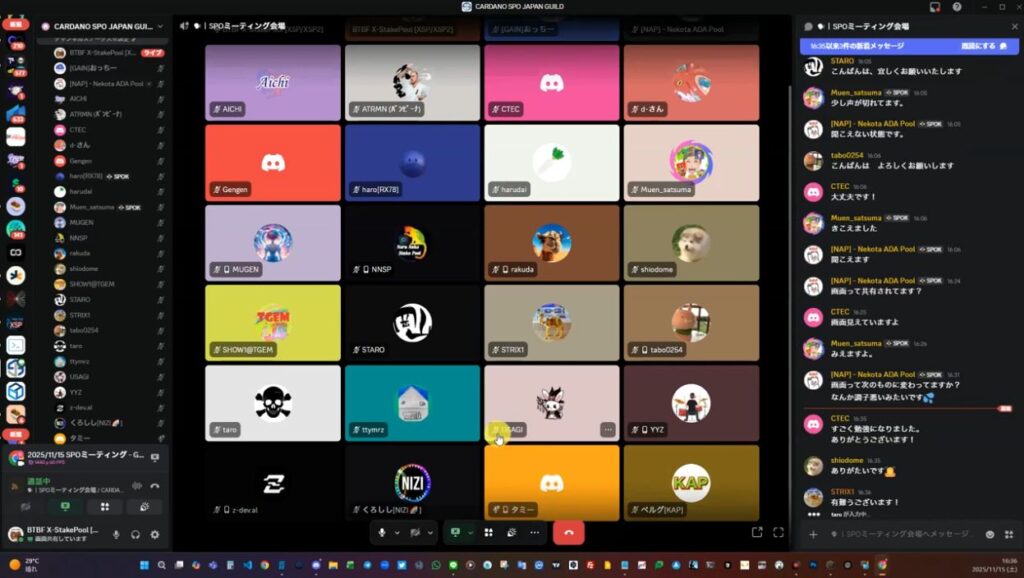This screenshot has width=1024, height=578.
Task: Toggle headphone deafen in user panel
Action: pos(135,534)
